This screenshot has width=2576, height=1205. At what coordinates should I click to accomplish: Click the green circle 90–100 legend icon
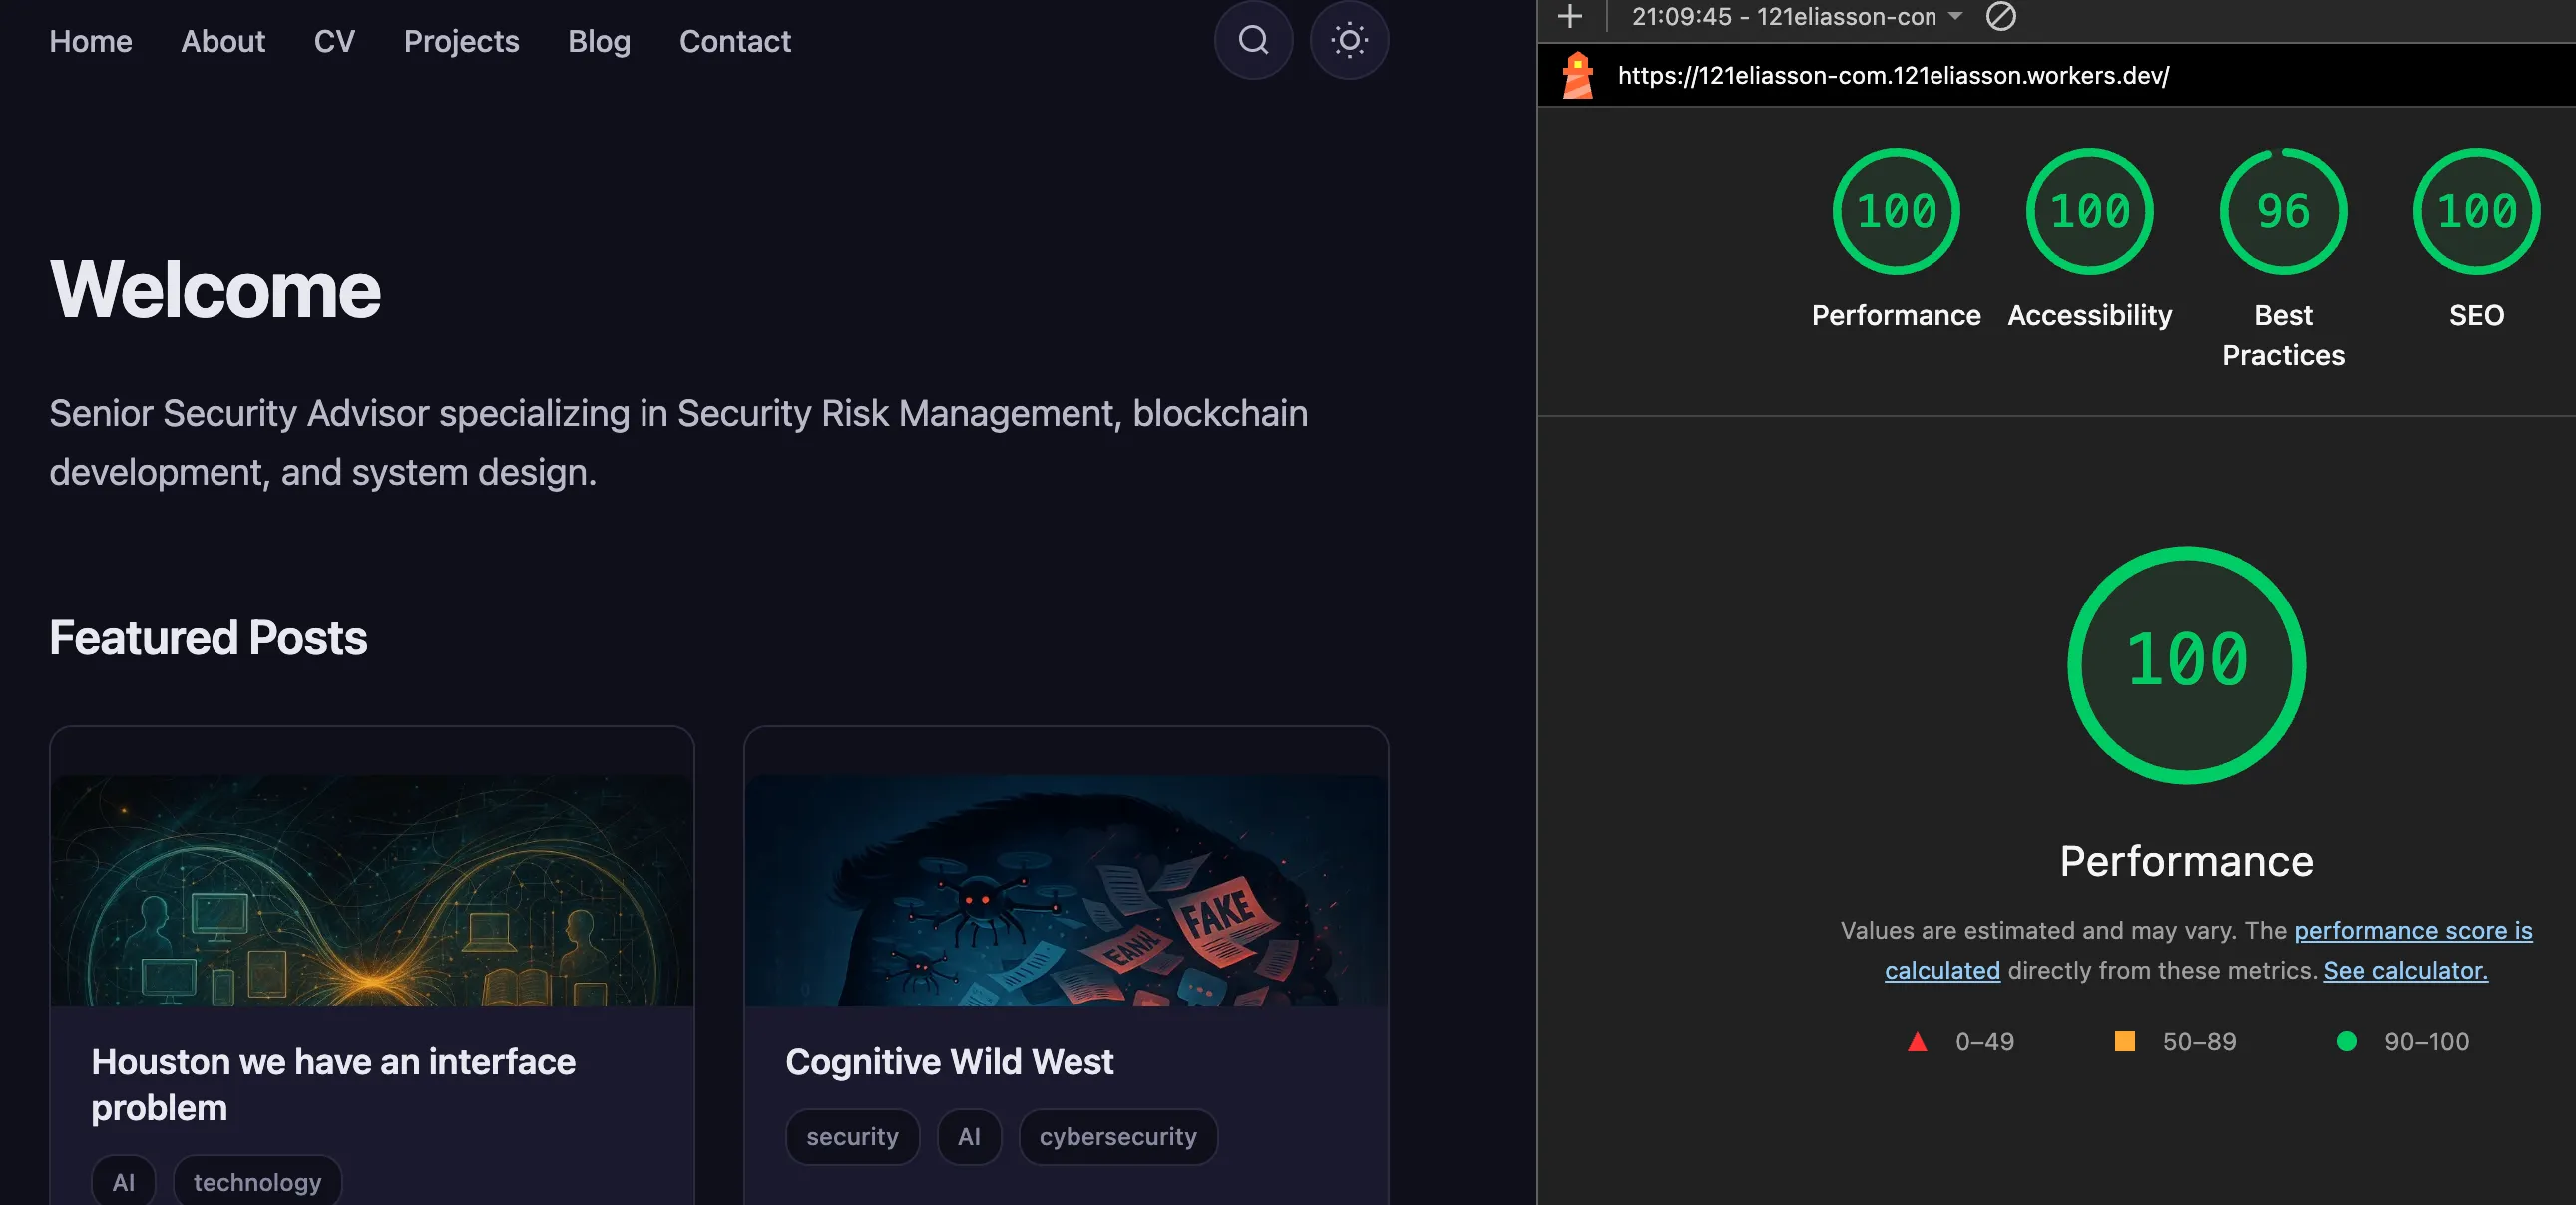(2345, 1041)
